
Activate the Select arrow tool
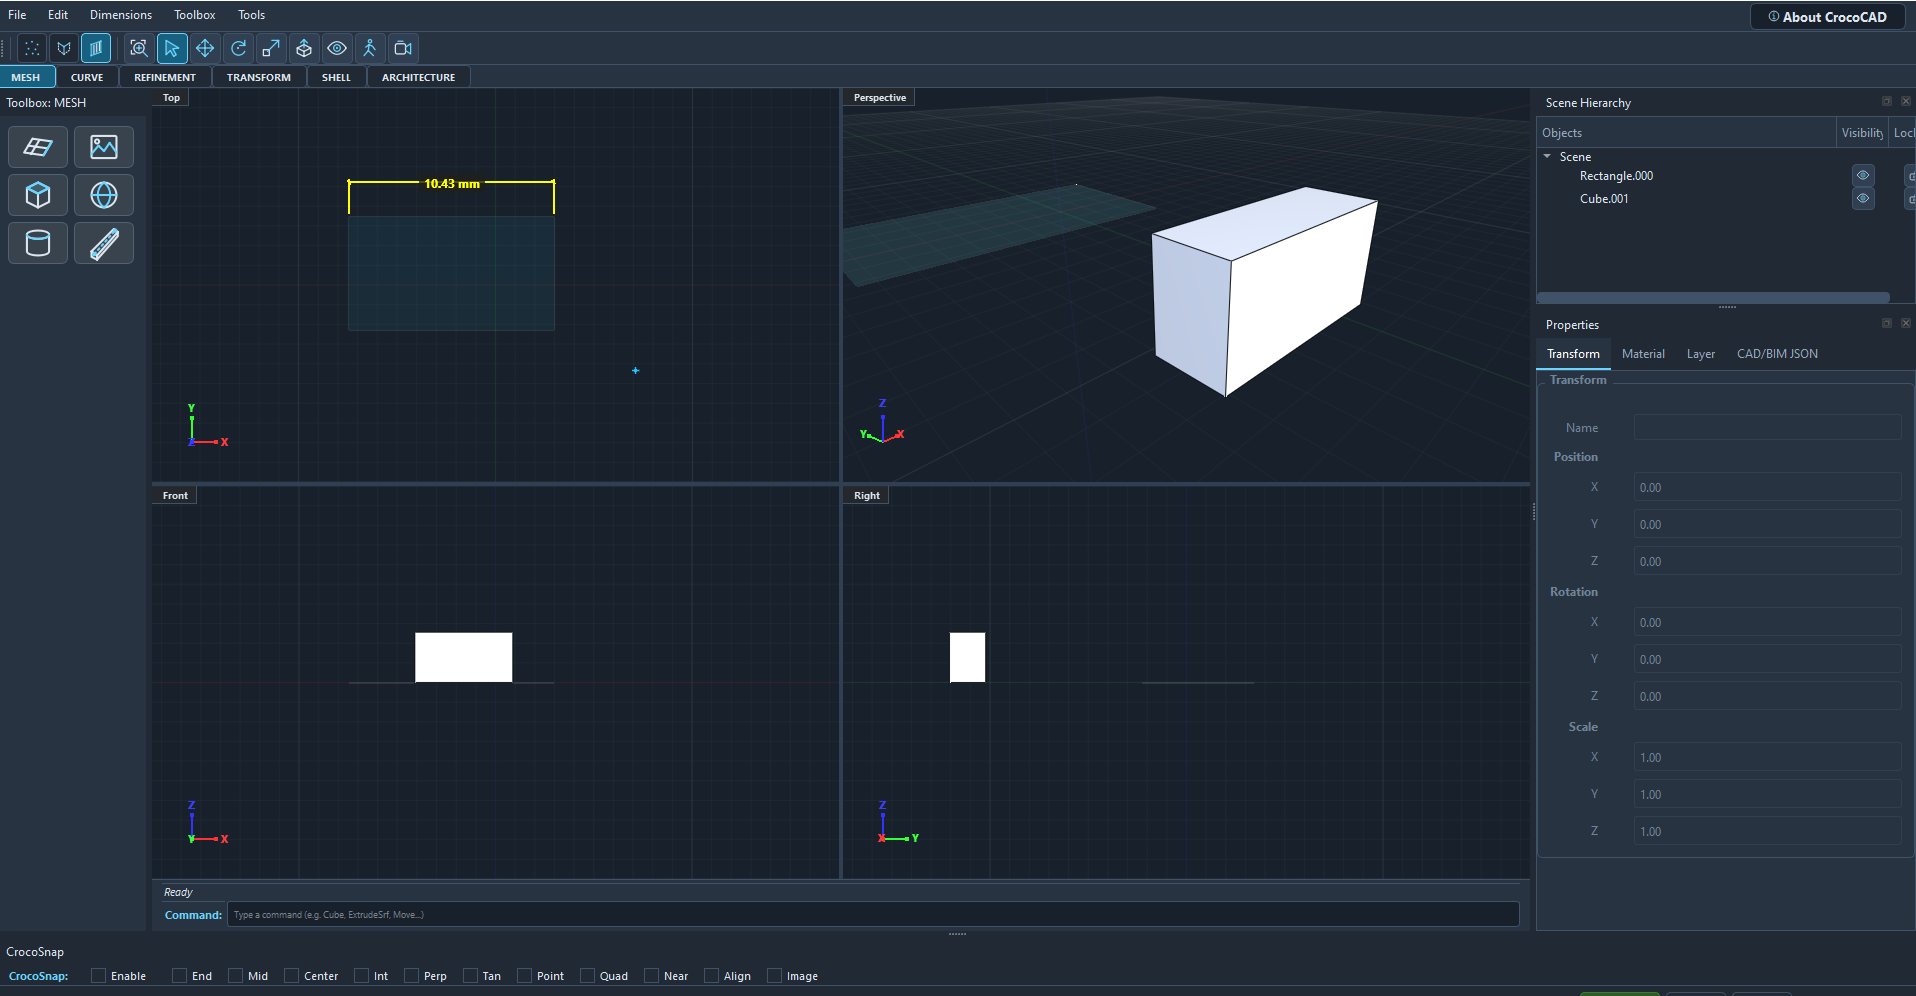pyautogui.click(x=172, y=48)
